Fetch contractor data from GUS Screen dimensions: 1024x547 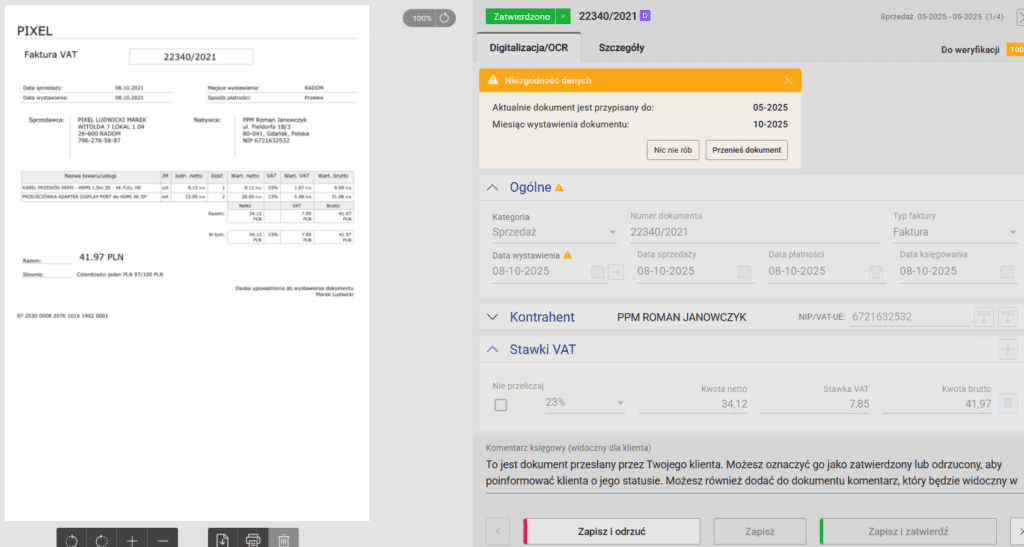(984, 317)
